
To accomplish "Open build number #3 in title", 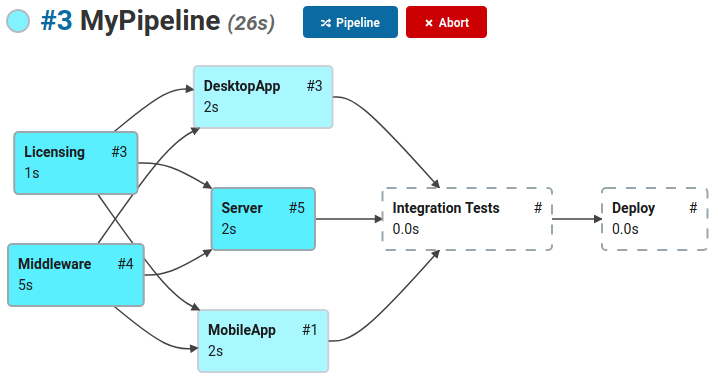I will 57,21.
